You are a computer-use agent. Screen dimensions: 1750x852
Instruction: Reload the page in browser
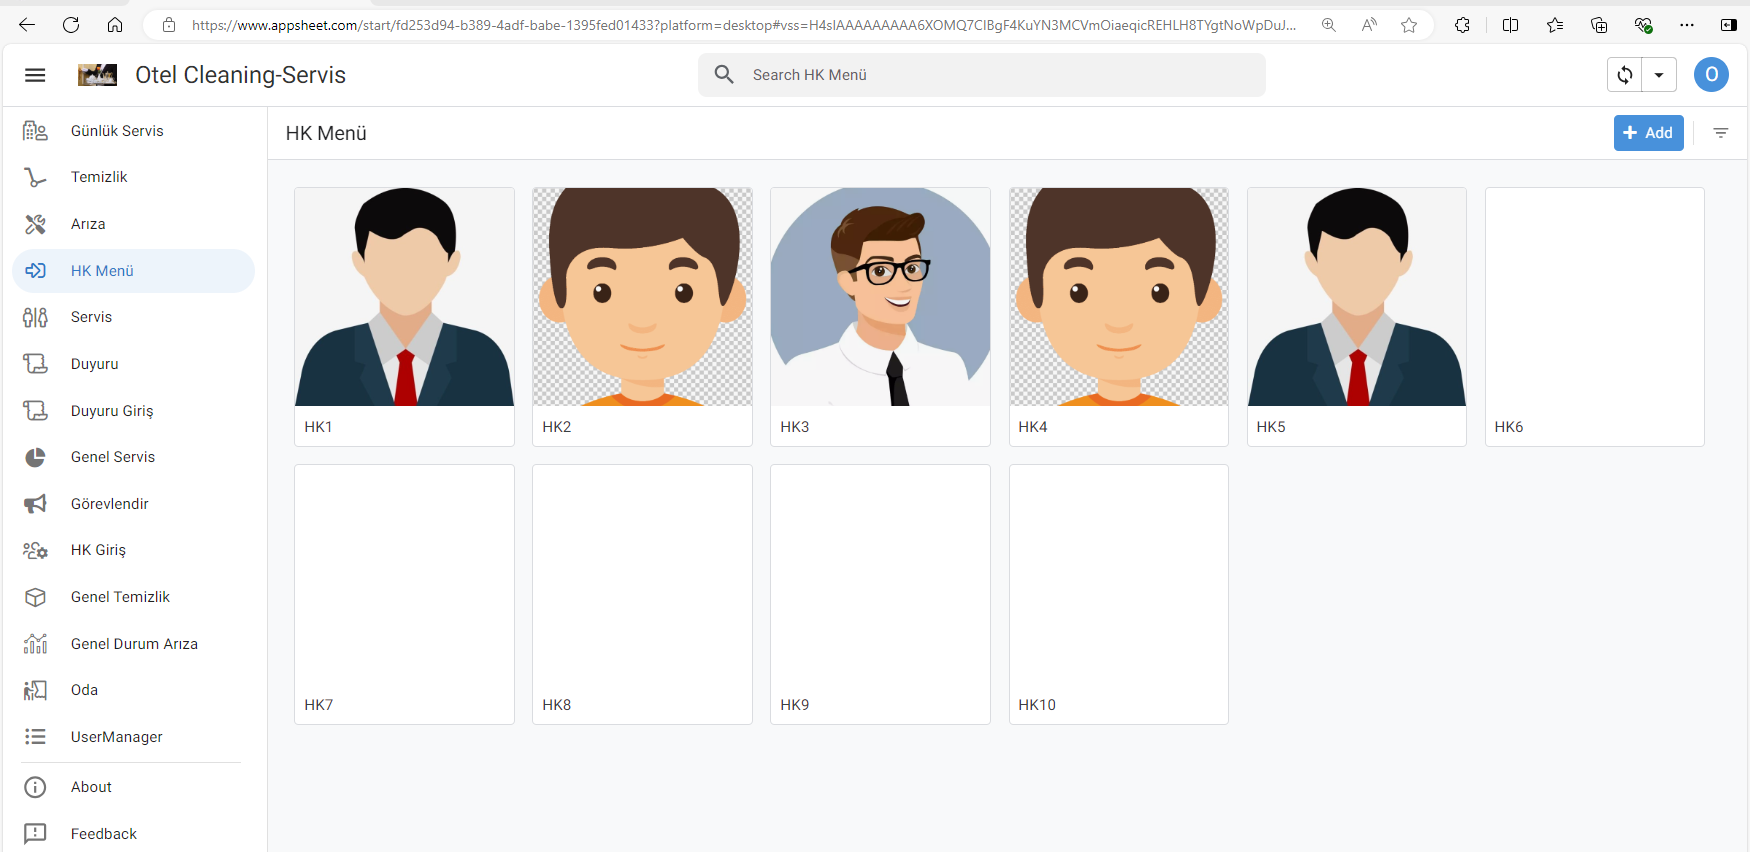coord(71,25)
